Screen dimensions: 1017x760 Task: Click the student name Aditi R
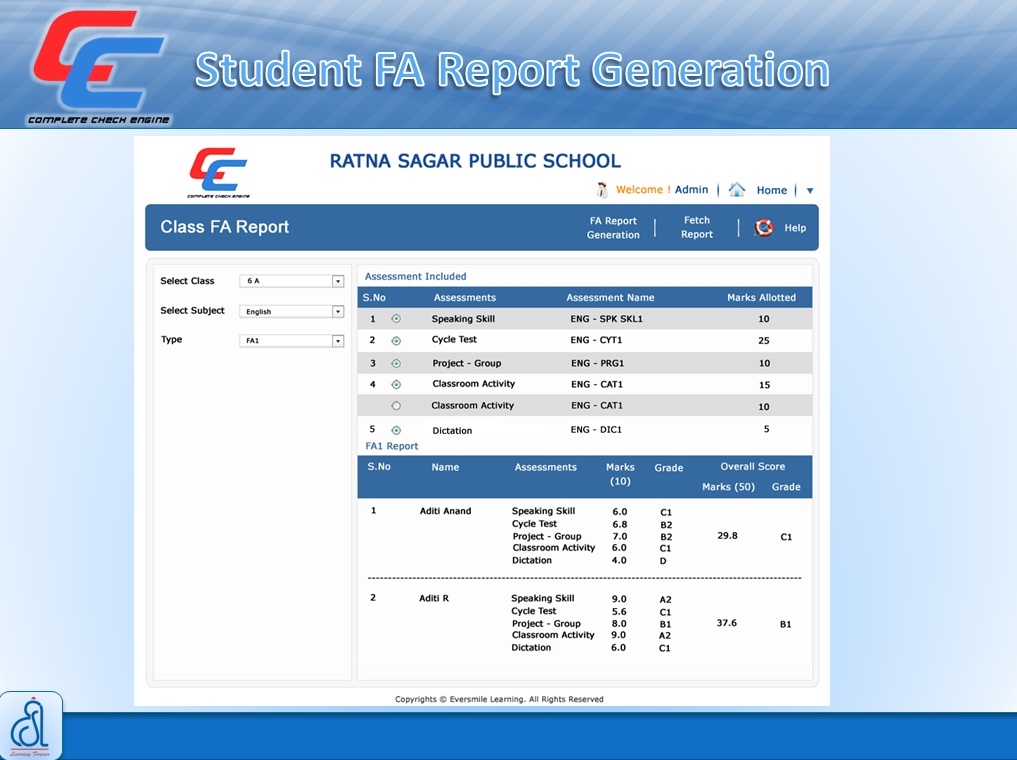(x=434, y=598)
